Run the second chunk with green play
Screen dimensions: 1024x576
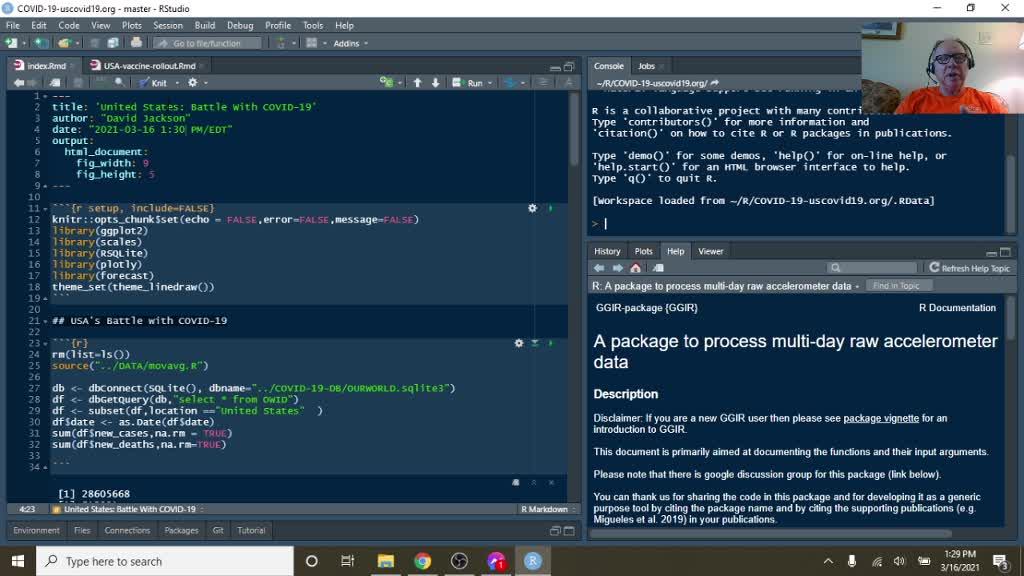[551, 343]
